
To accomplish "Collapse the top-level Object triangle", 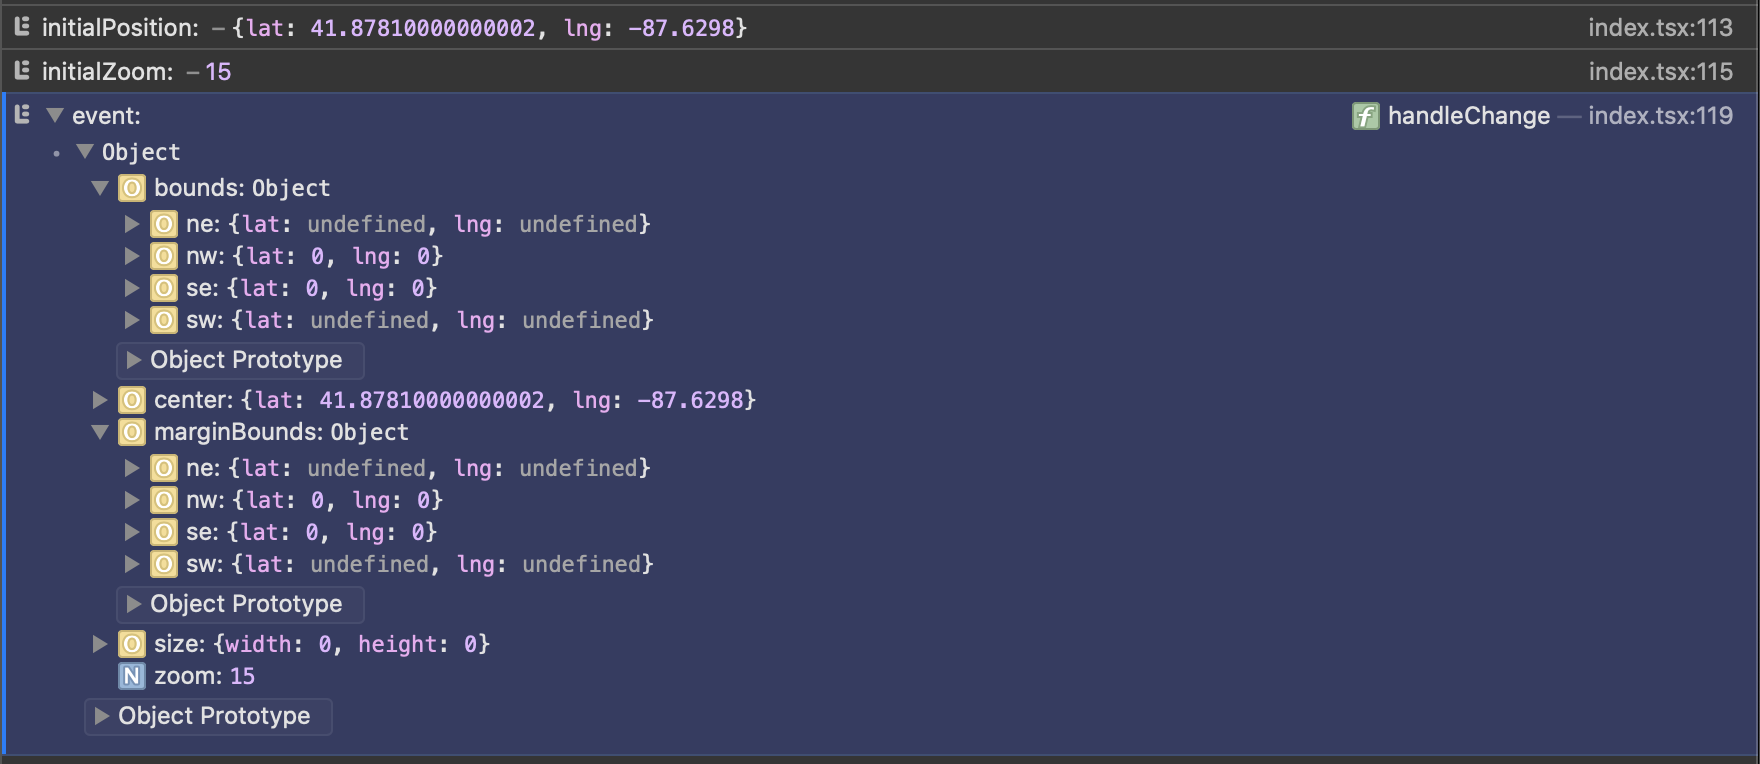I will pyautogui.click(x=85, y=152).
